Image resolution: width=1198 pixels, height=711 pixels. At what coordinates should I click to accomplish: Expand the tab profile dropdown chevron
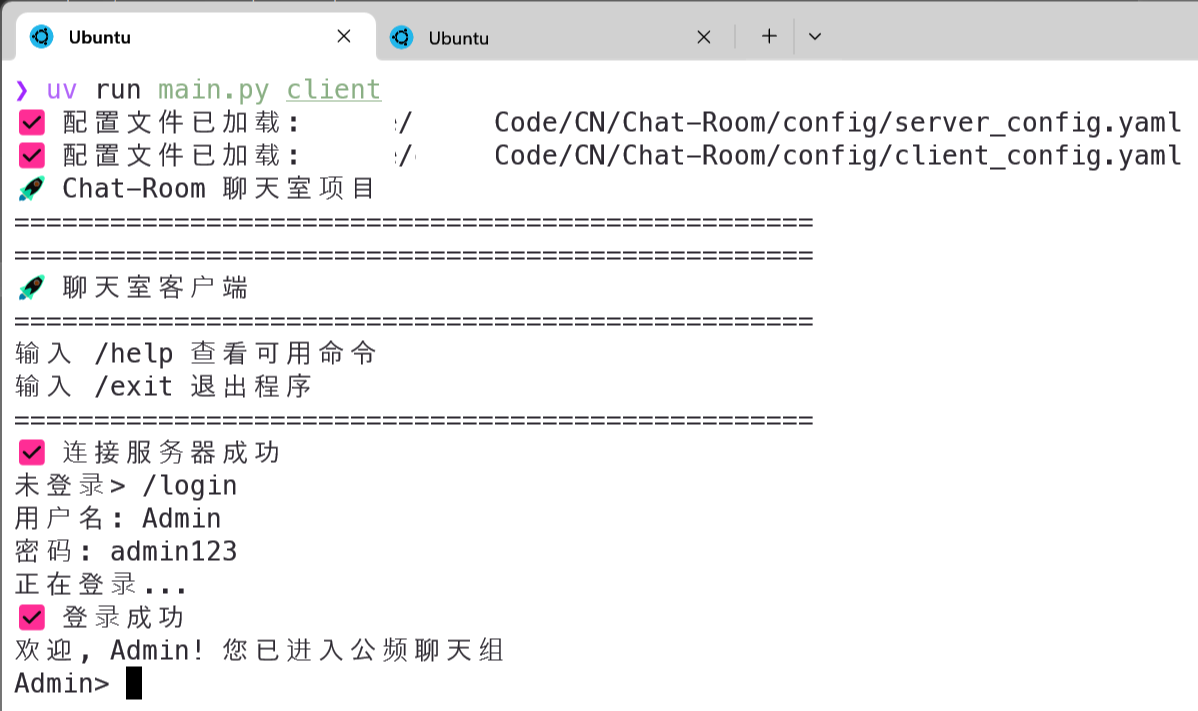[x=815, y=36]
